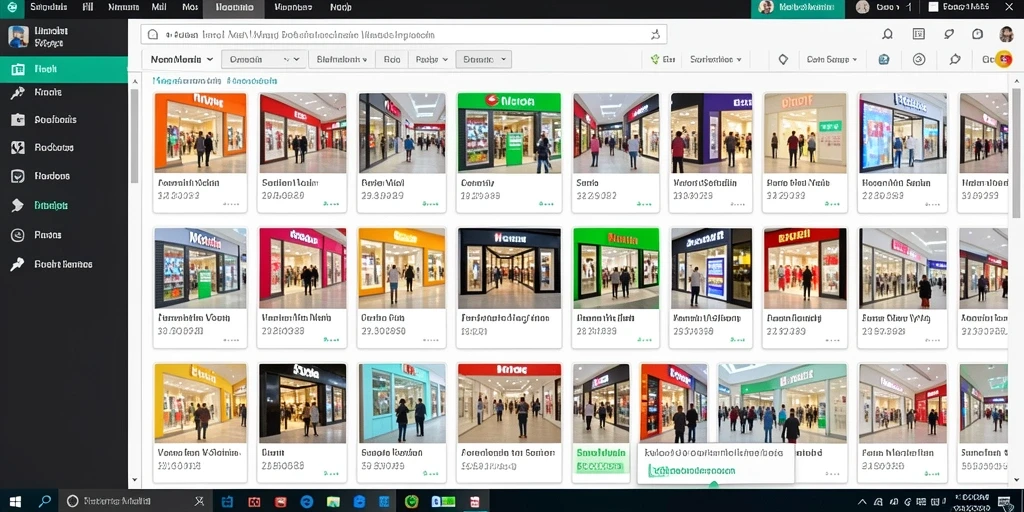Open the second filter dropdown with double chevron

(264, 59)
